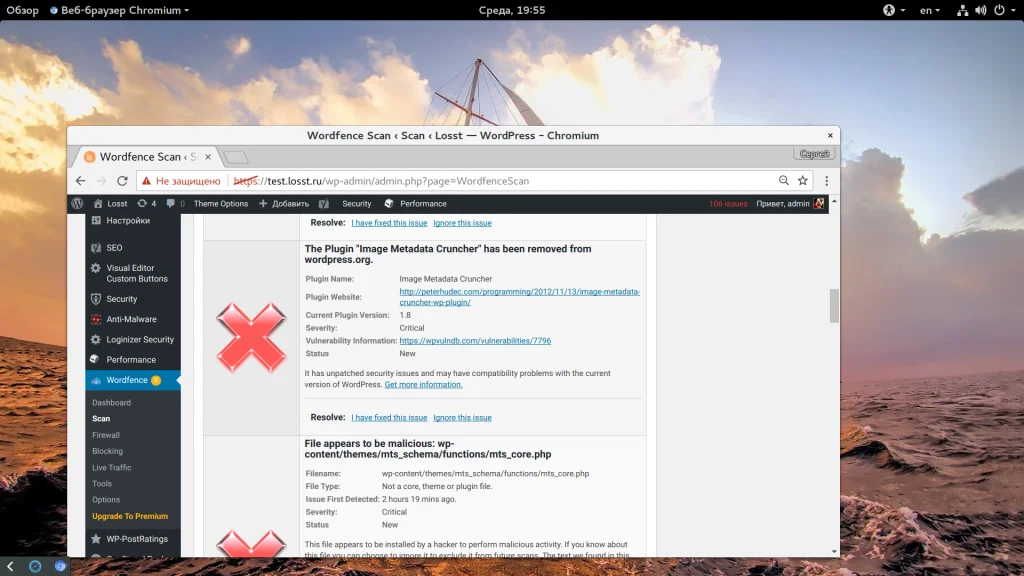Go to the Wordfence Dashboard submenu
This screenshot has width=1024, height=576.
pyautogui.click(x=112, y=402)
